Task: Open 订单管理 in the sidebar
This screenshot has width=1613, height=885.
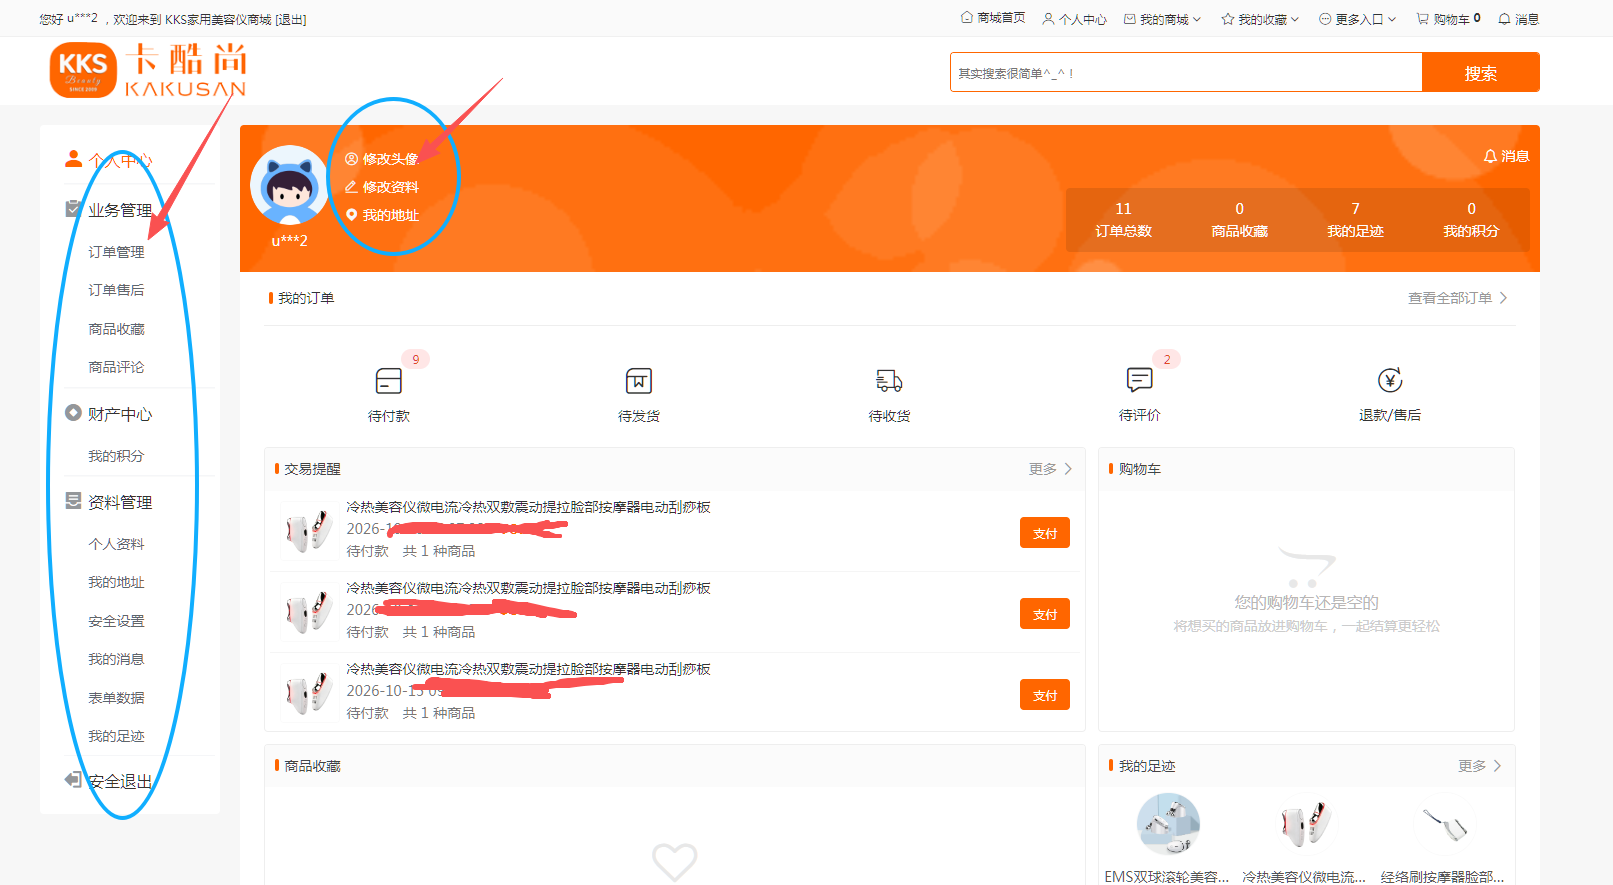Action: click(116, 252)
